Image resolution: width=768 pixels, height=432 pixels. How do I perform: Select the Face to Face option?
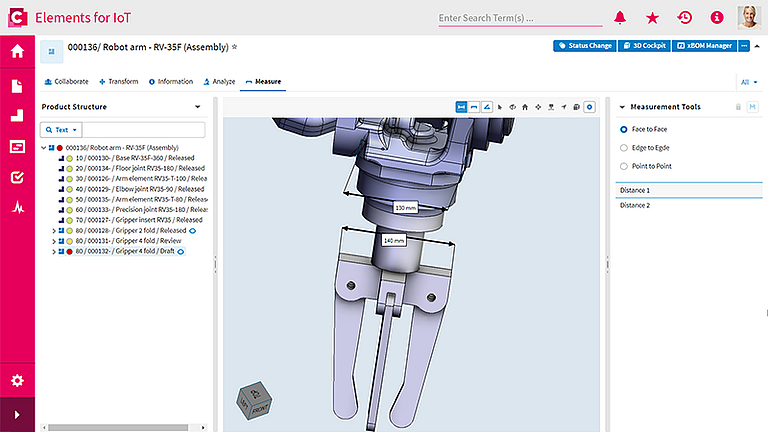click(x=624, y=129)
